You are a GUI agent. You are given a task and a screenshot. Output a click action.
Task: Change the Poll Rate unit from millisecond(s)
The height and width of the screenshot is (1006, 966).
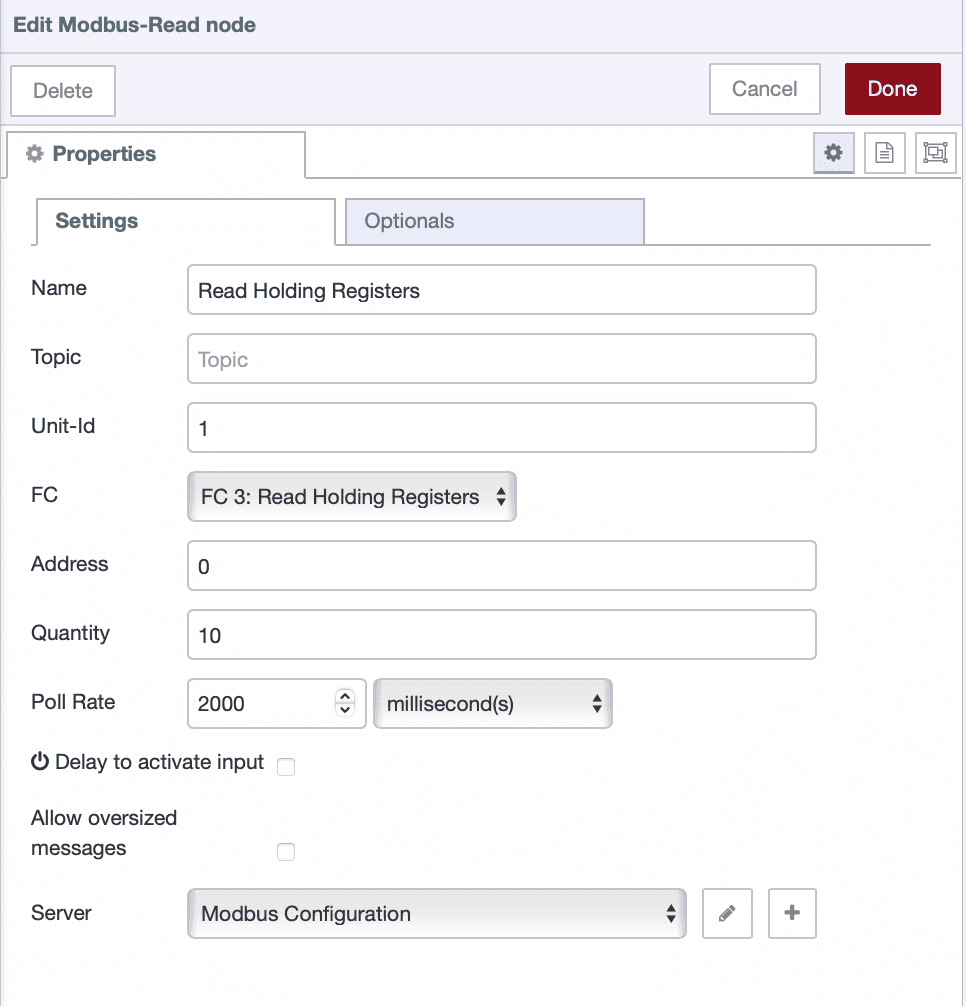point(492,703)
